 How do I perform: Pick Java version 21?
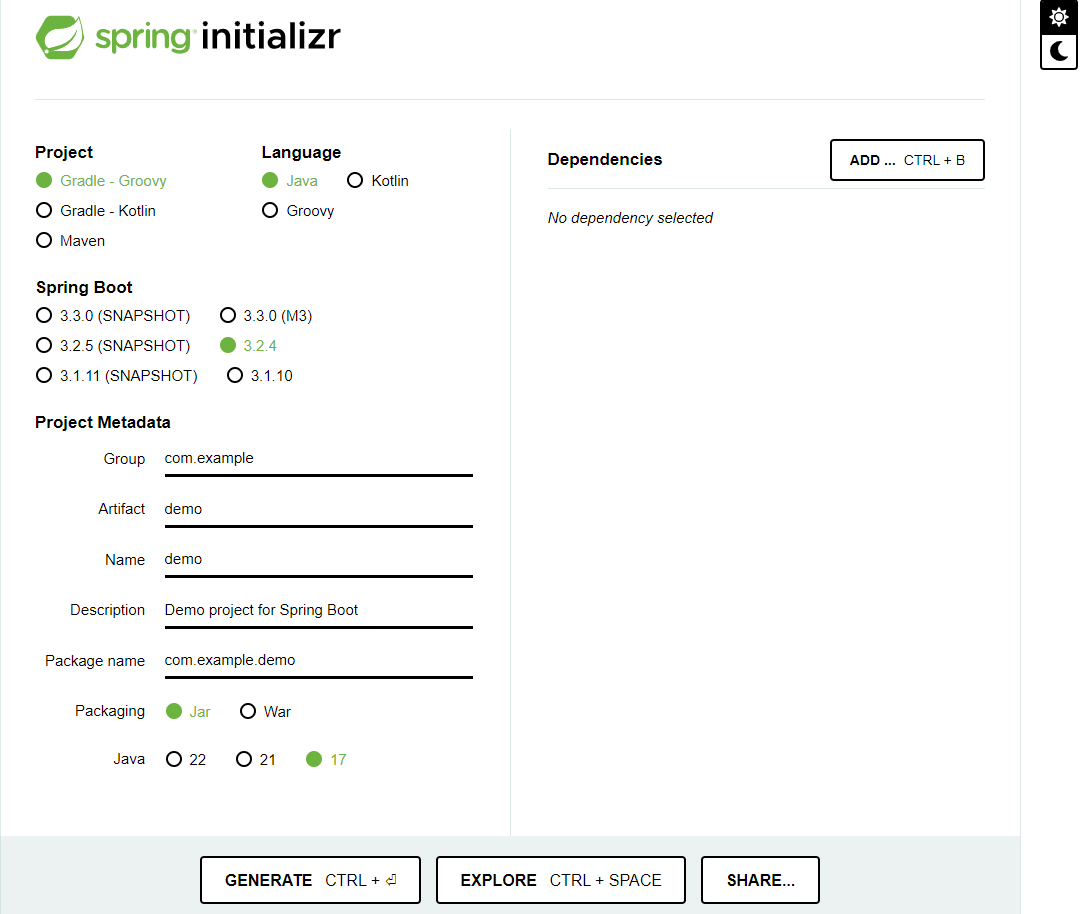point(256,760)
